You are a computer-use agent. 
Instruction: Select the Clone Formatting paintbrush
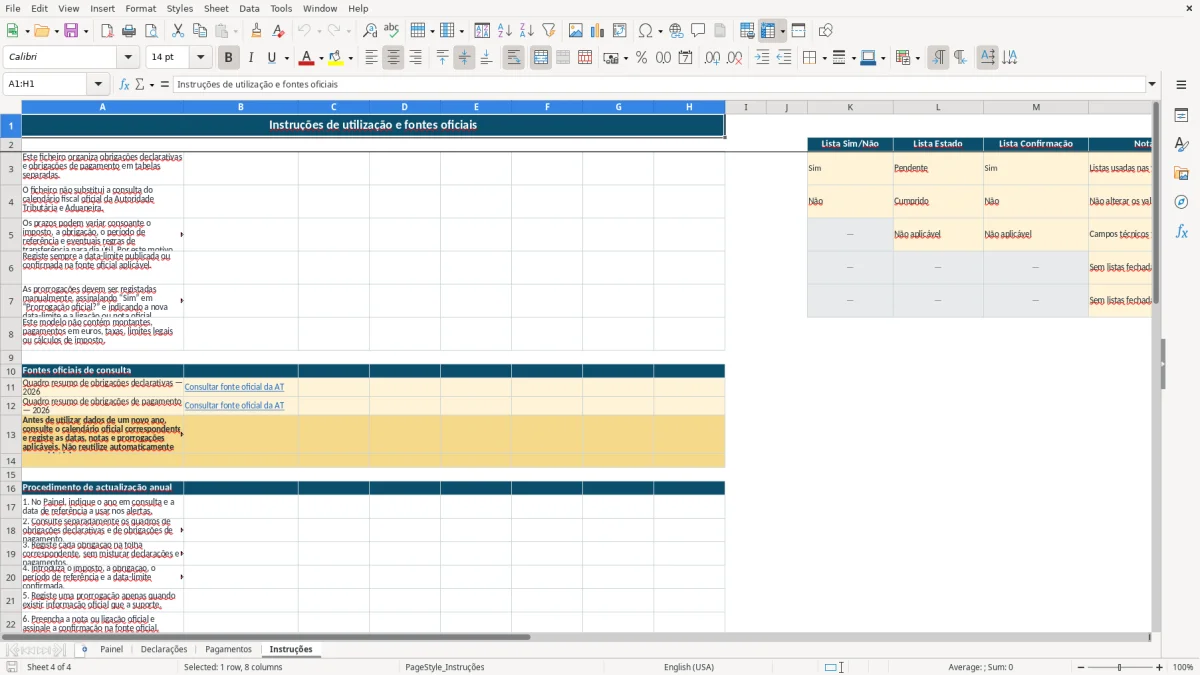click(x=257, y=31)
